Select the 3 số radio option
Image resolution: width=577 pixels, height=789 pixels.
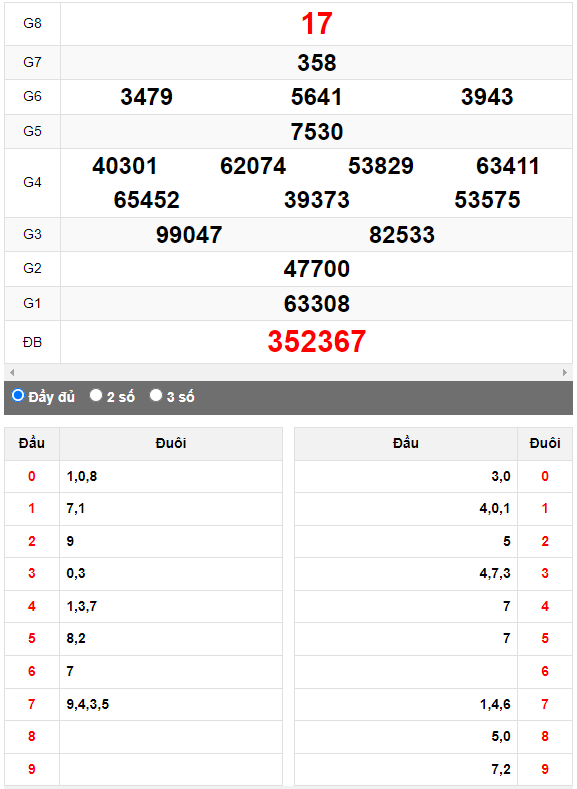tap(155, 395)
